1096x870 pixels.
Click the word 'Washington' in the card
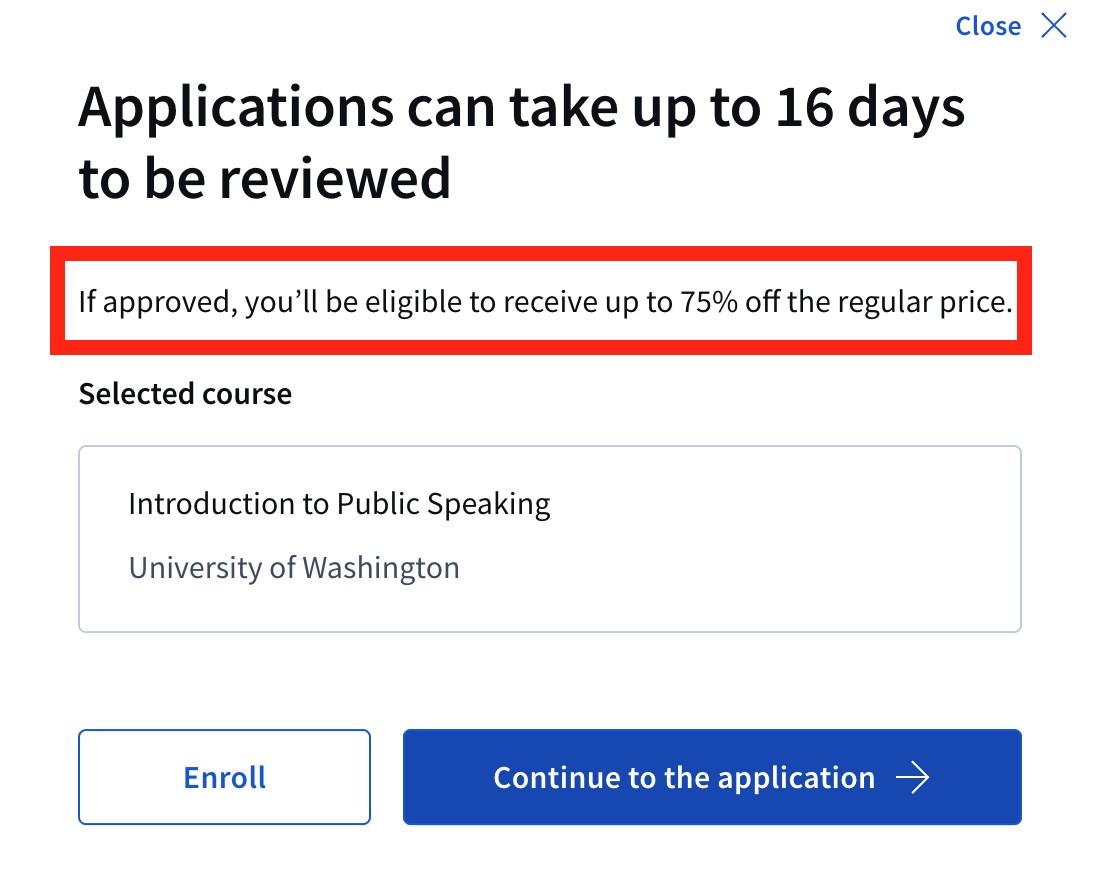pyautogui.click(x=381, y=568)
